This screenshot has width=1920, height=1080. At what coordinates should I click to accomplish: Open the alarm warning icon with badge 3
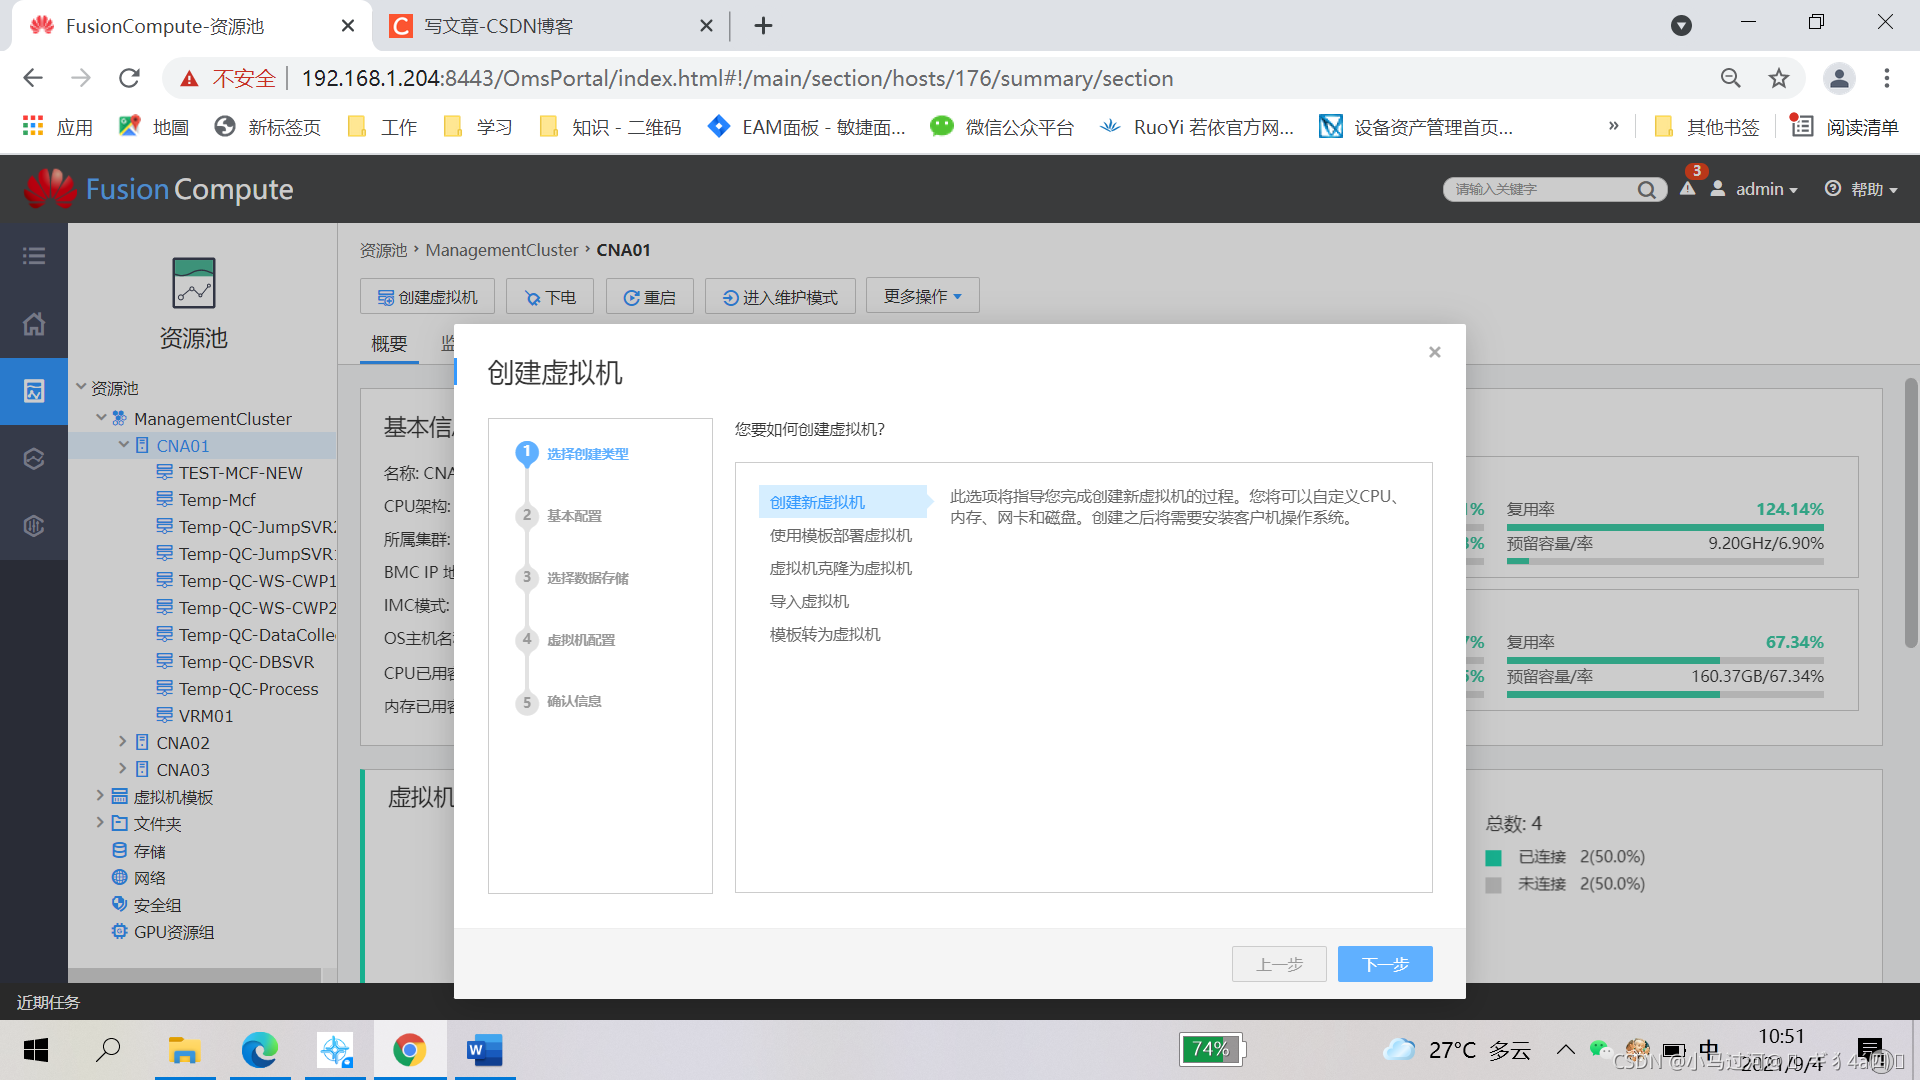coord(1687,189)
